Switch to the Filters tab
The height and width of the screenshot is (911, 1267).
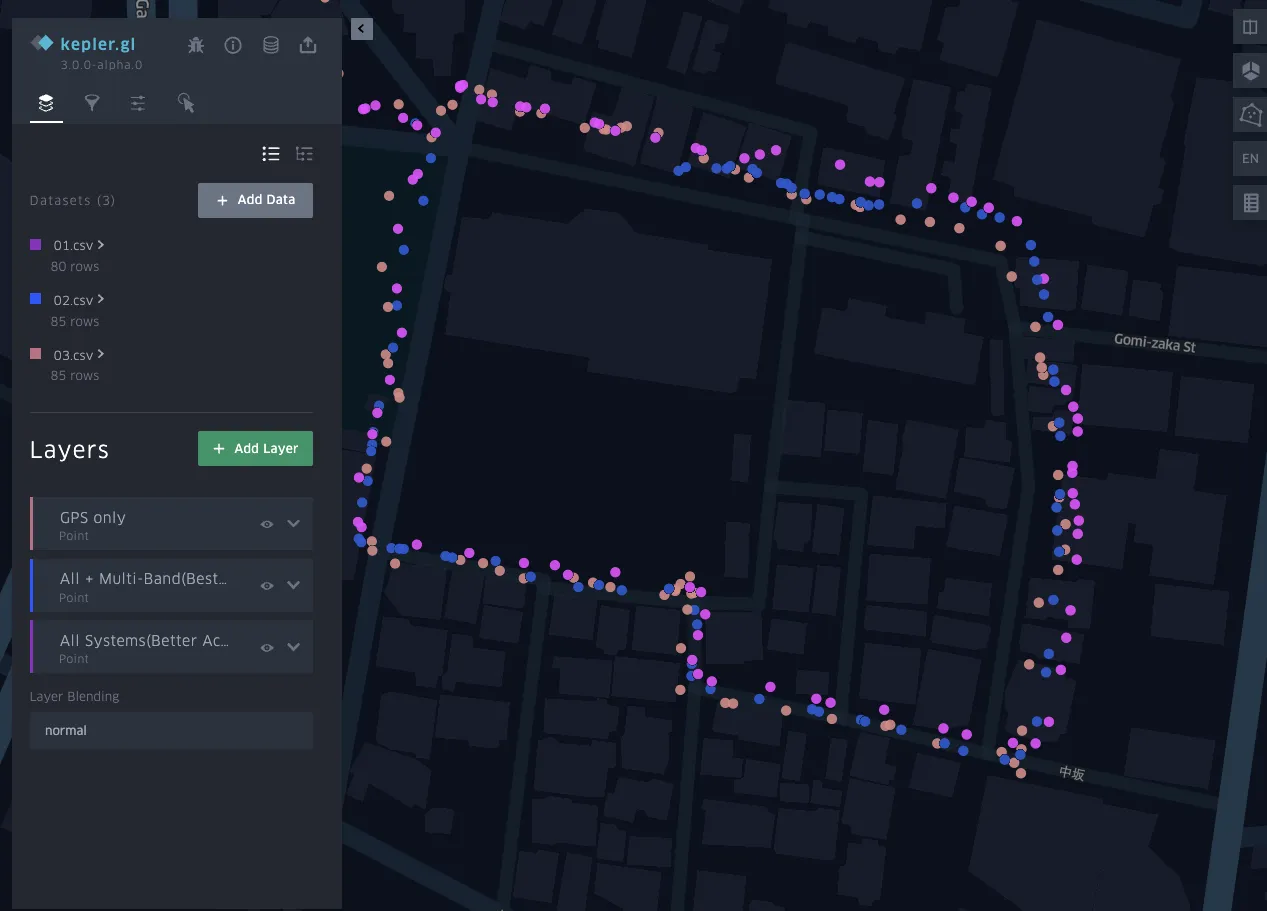[x=92, y=103]
